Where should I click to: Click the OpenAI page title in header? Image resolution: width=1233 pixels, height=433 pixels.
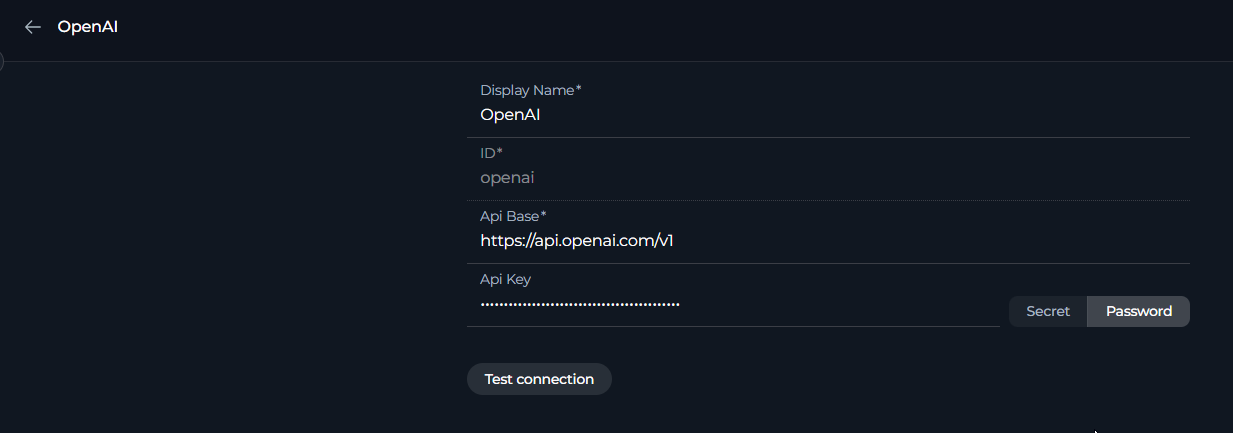pos(88,27)
